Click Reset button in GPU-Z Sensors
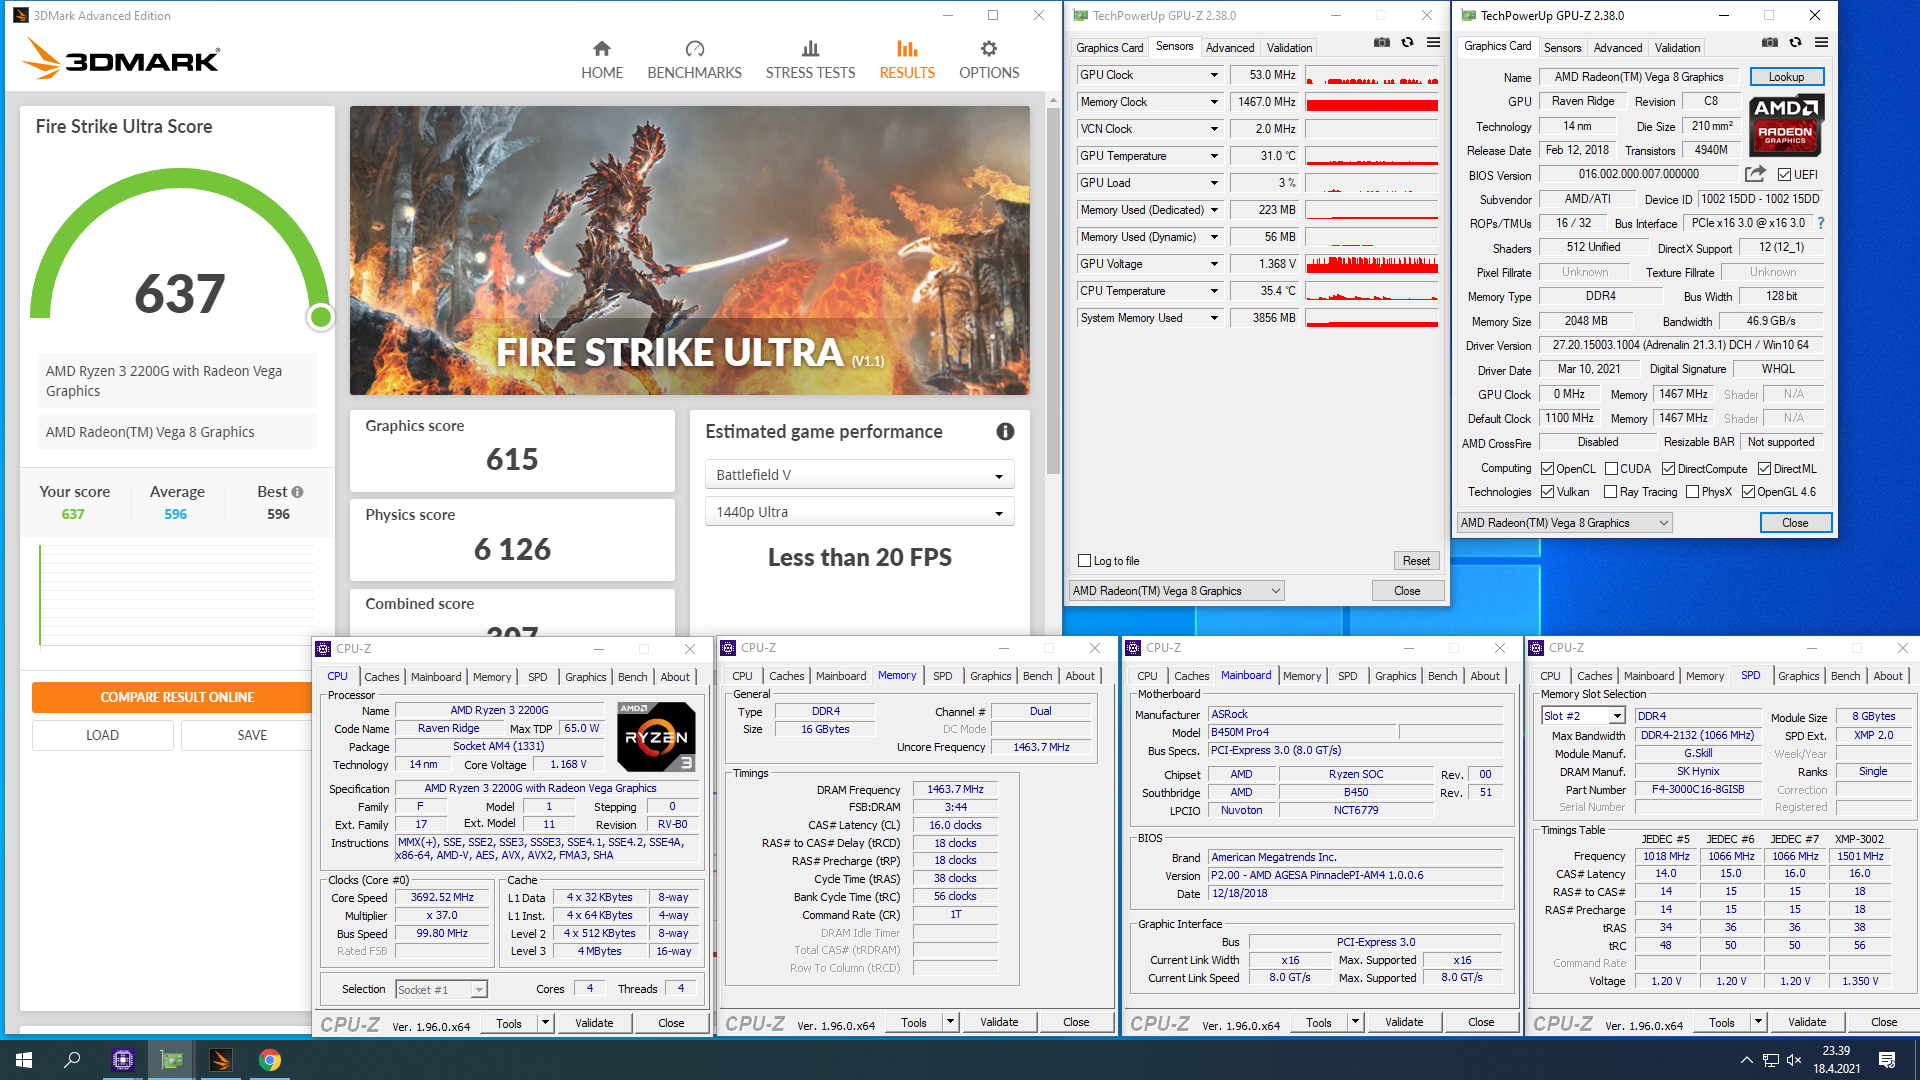 (x=1416, y=561)
